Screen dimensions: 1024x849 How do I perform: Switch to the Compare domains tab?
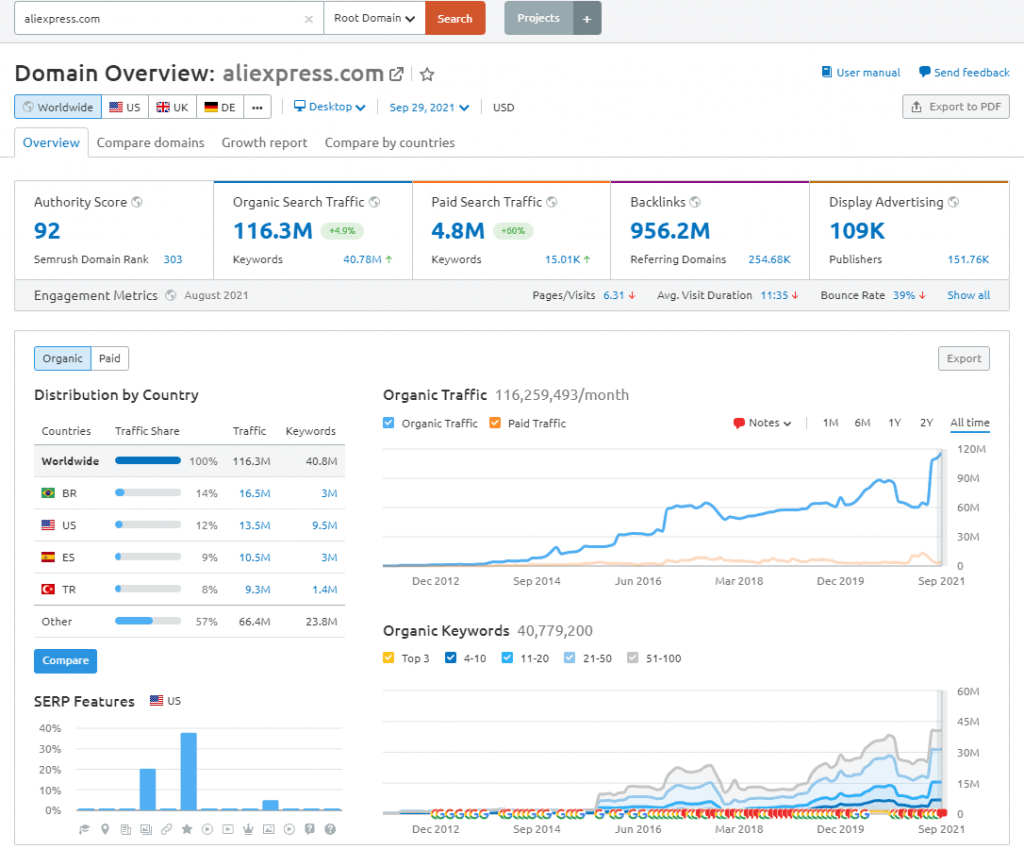tap(150, 142)
